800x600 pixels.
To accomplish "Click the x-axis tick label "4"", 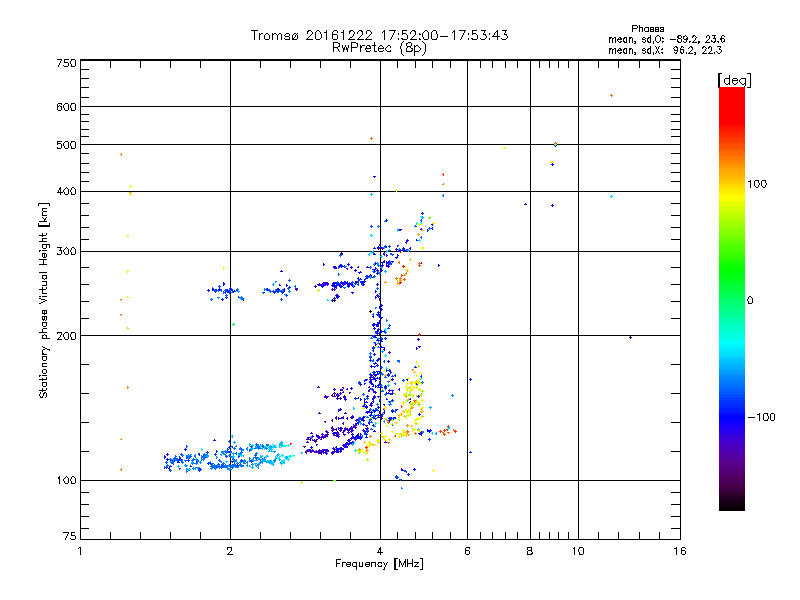I will [x=380, y=551].
